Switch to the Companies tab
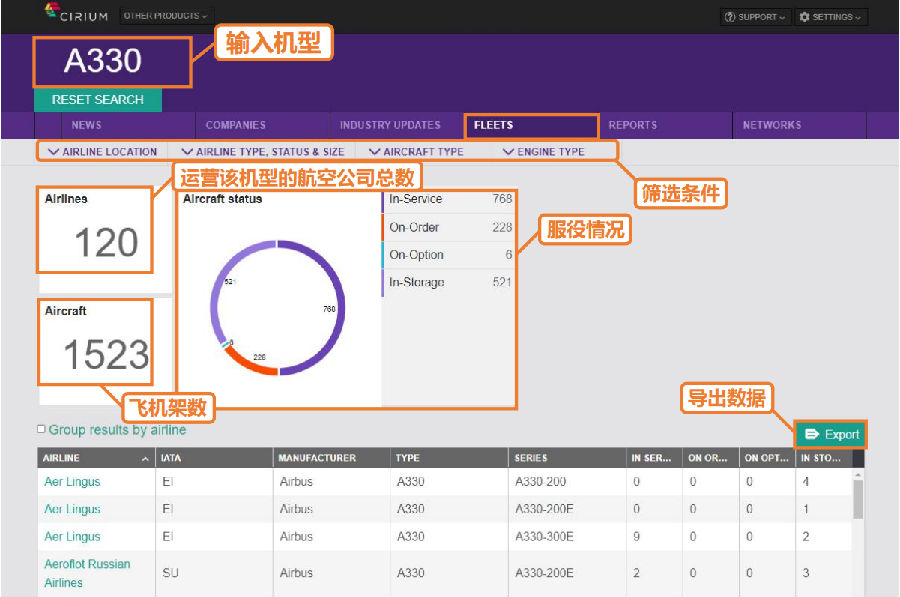Viewport: 900px width, 597px height. click(x=235, y=126)
